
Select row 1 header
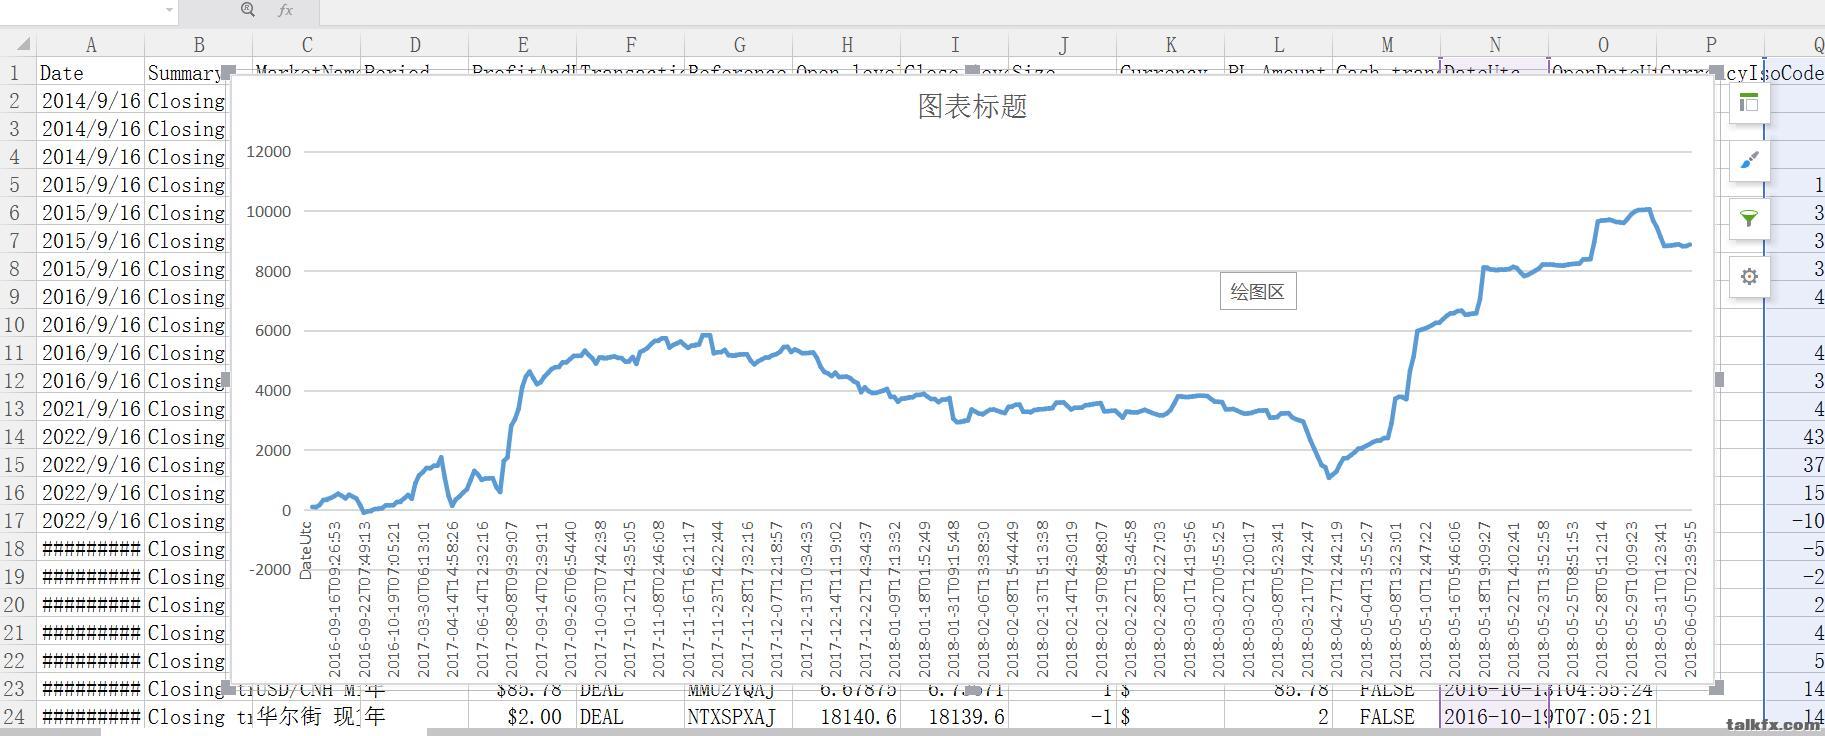click(16, 72)
